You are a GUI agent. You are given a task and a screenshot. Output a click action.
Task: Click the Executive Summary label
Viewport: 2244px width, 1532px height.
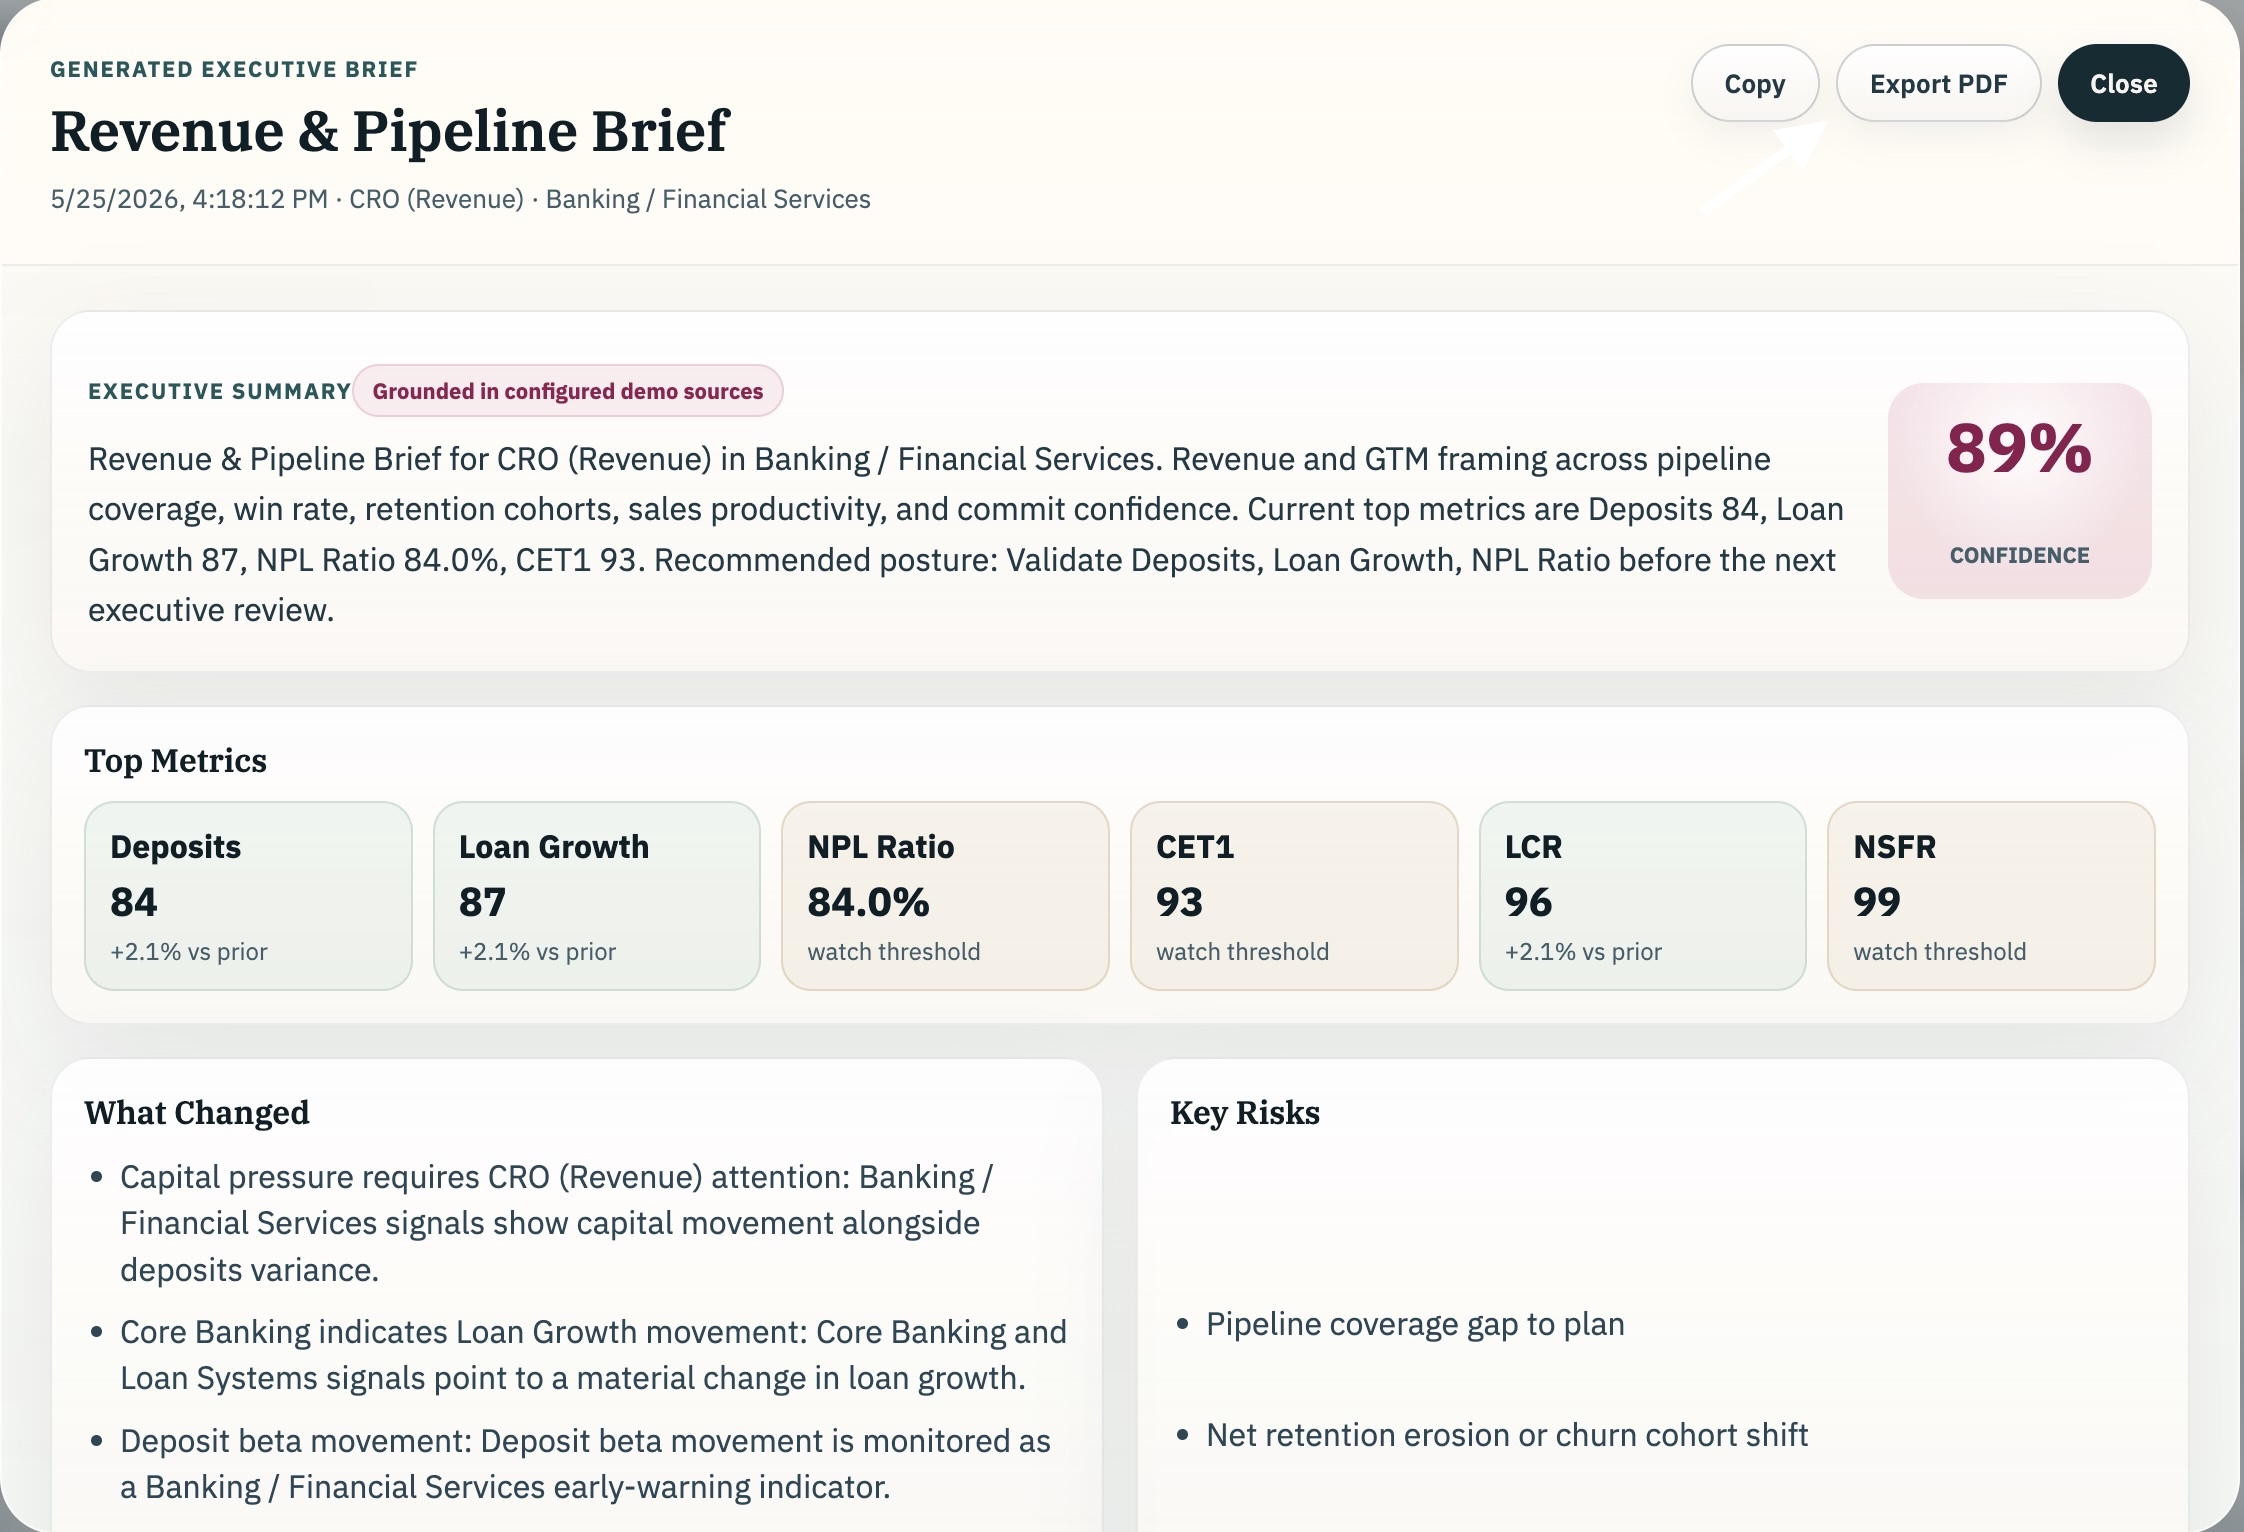tap(219, 391)
